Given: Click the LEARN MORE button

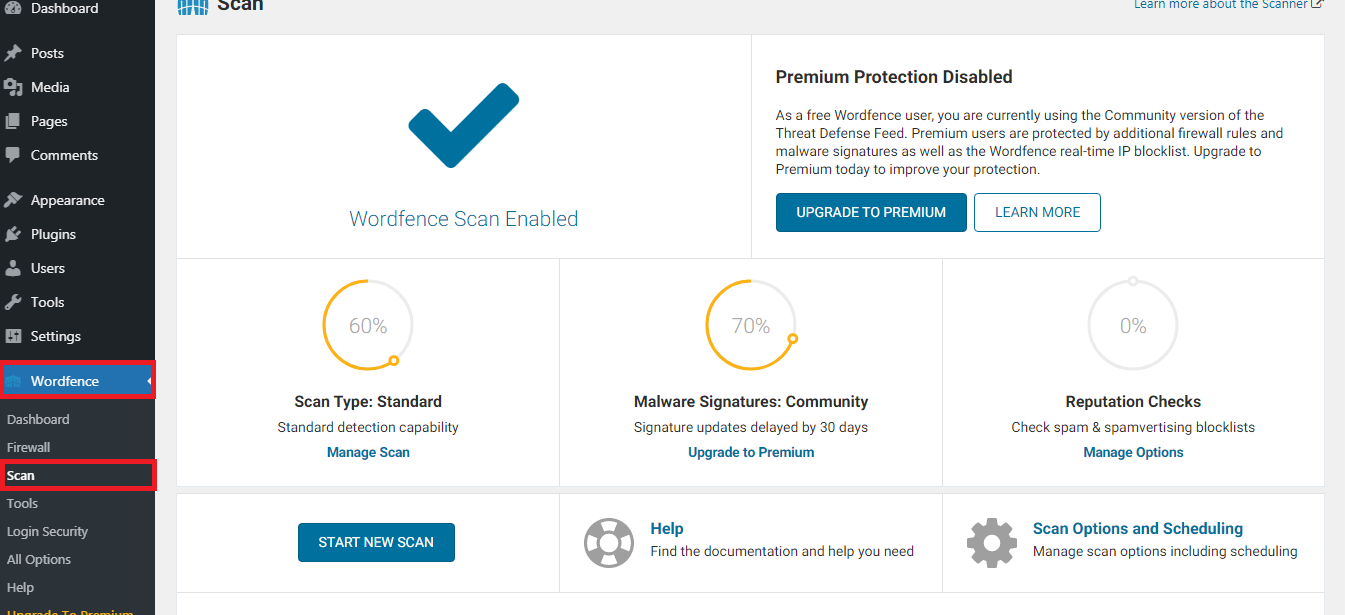Looking at the screenshot, I should [x=1037, y=212].
